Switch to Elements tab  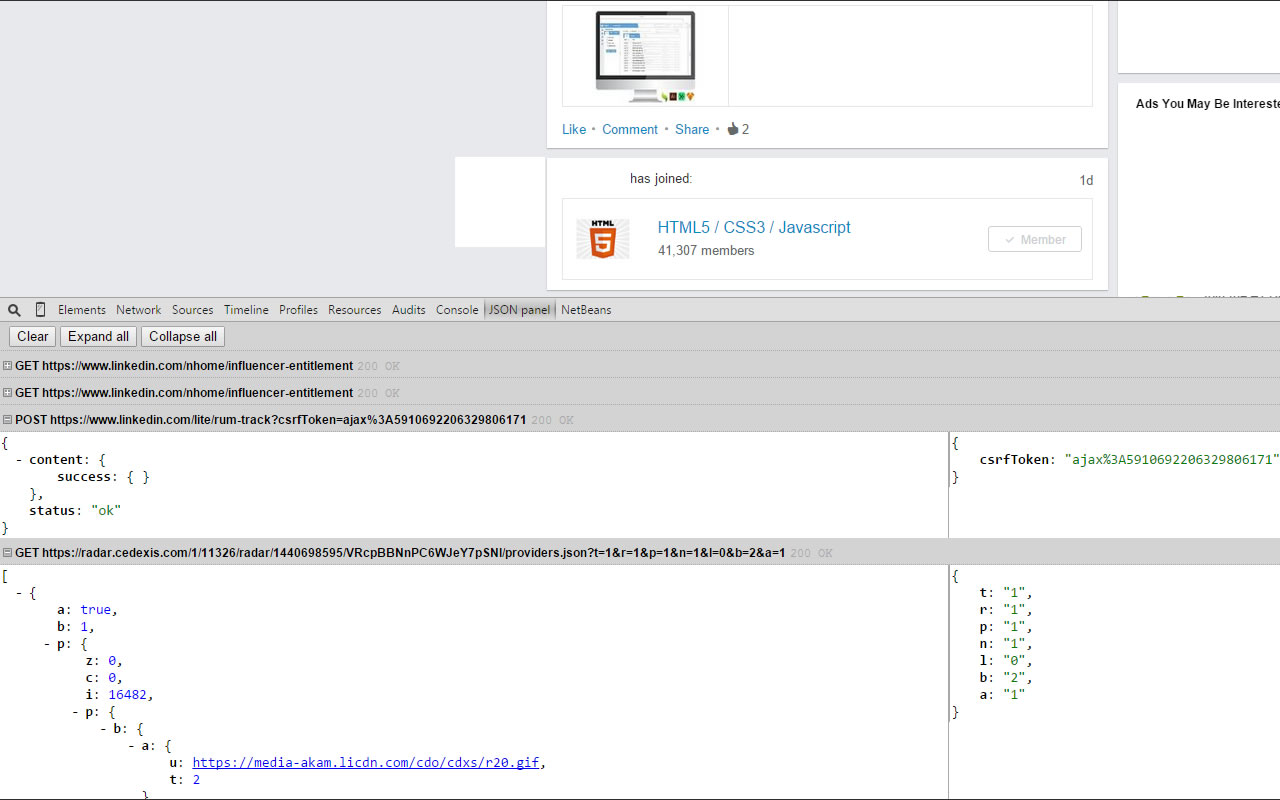click(82, 310)
